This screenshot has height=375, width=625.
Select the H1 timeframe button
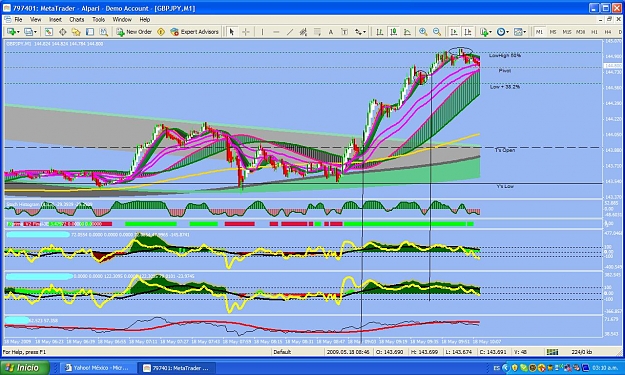(x=594, y=32)
